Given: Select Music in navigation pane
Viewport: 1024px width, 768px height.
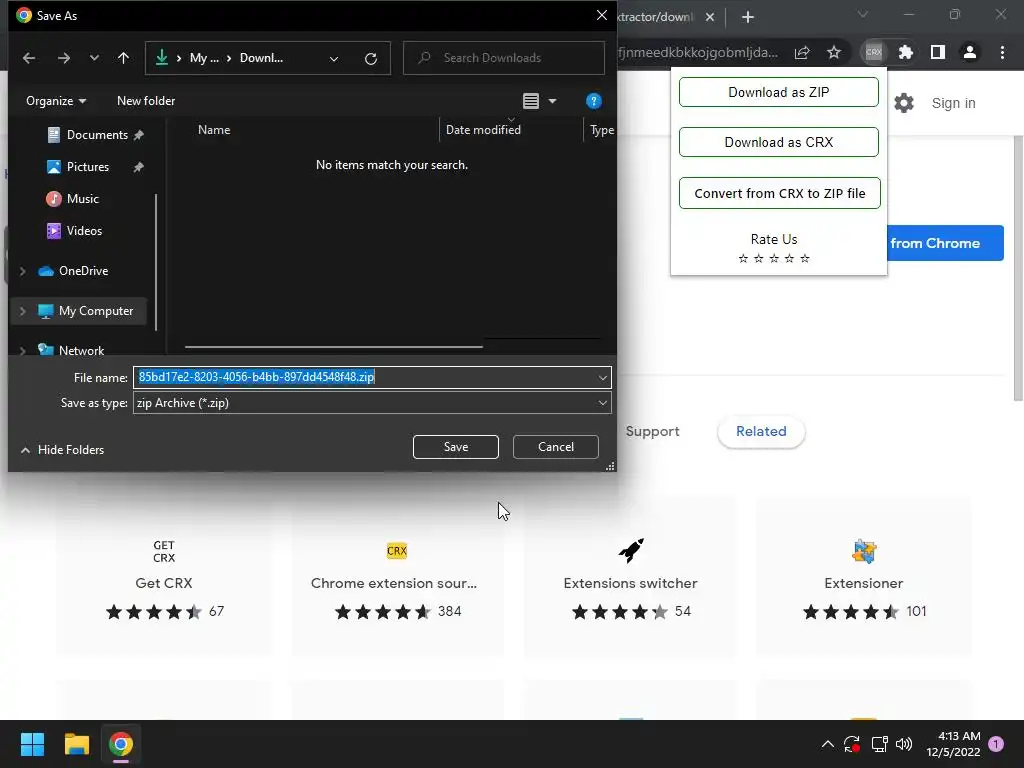Looking at the screenshot, I should (72, 199).
